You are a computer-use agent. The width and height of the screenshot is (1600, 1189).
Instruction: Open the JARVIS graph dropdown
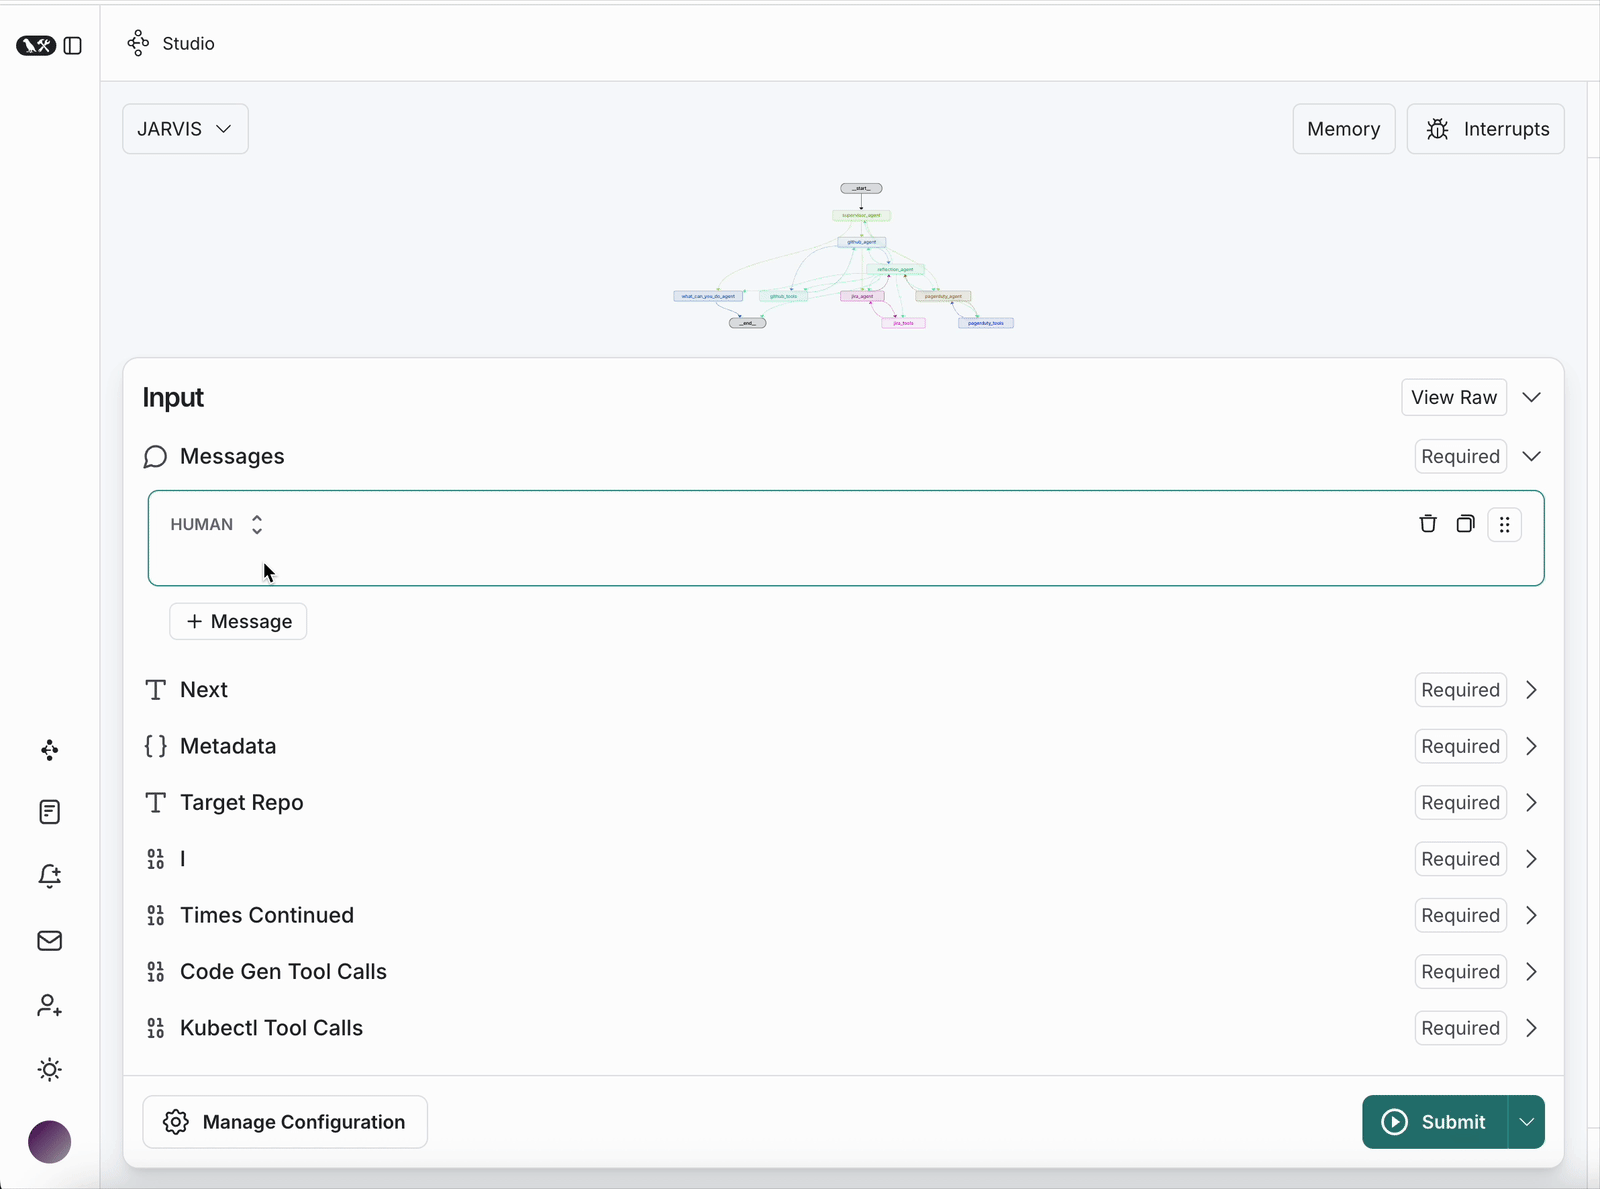click(185, 129)
